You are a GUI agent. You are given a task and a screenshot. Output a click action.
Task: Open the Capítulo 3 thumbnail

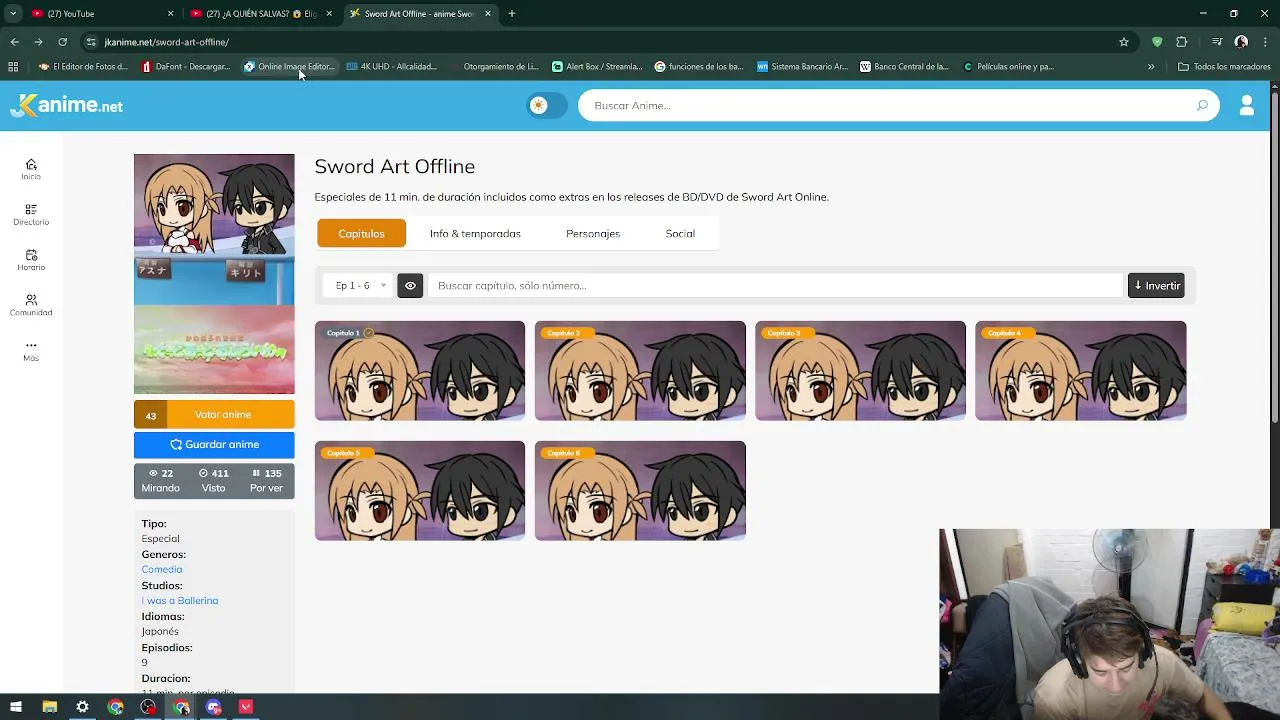(x=860, y=371)
